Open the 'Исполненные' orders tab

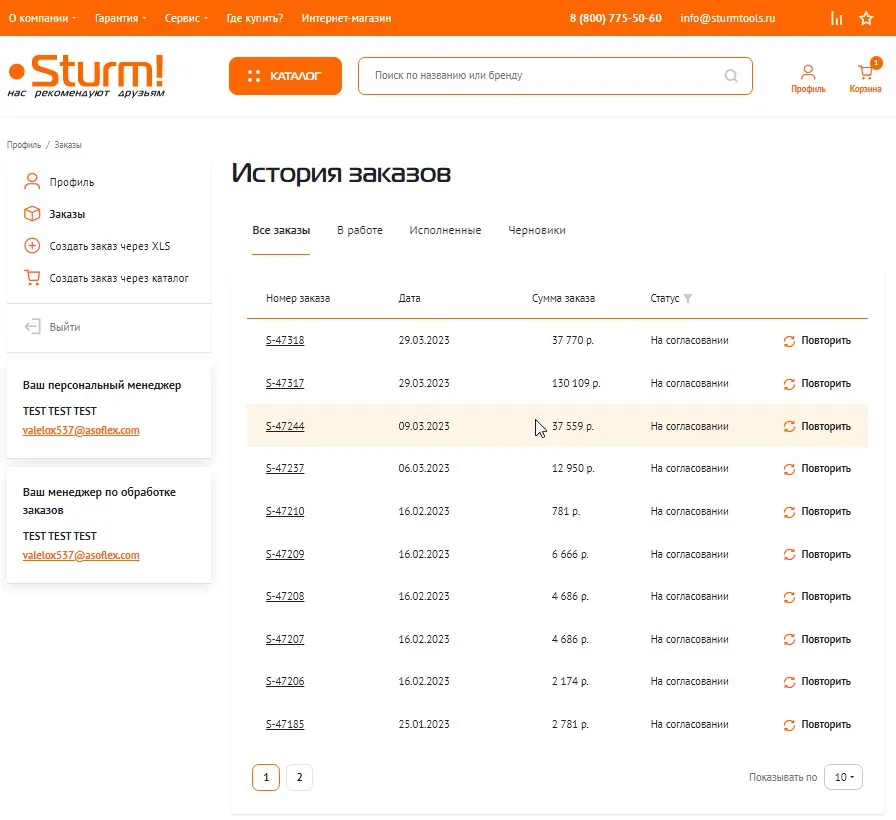click(x=445, y=231)
